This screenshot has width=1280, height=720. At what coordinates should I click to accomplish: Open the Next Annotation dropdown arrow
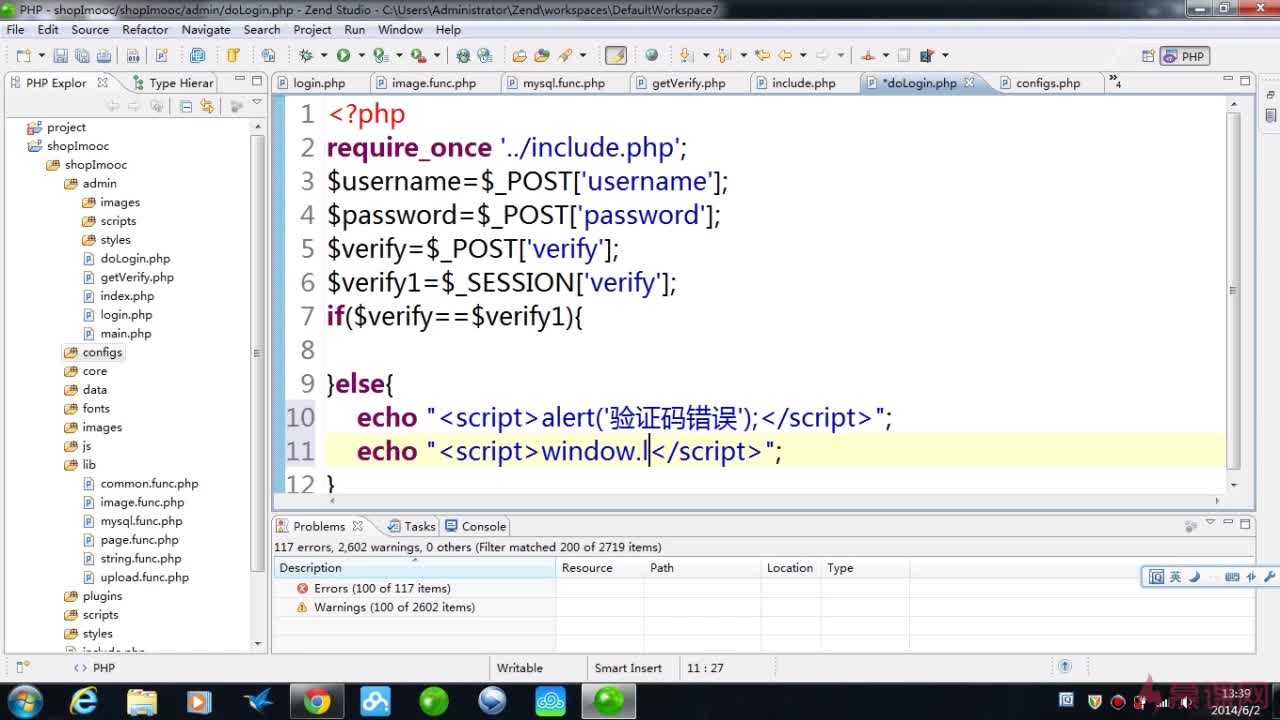(x=705, y=56)
